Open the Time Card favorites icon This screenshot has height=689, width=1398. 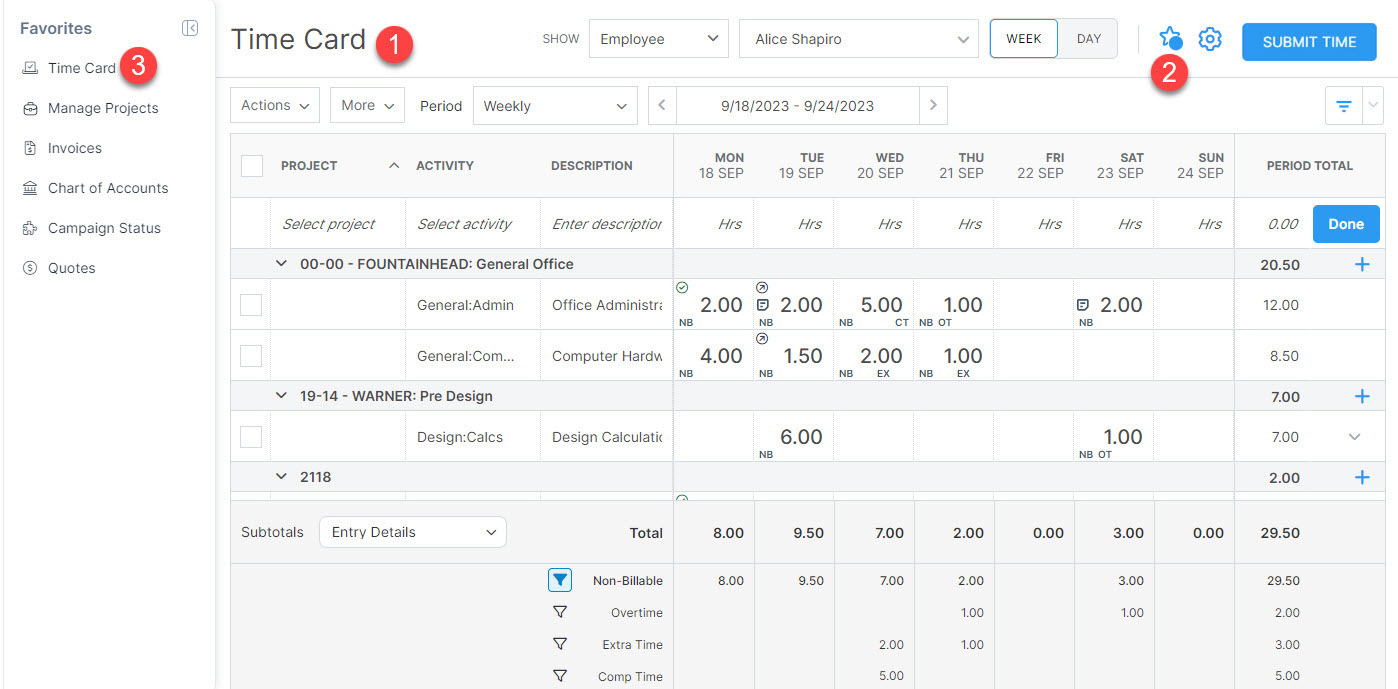[x=30, y=67]
